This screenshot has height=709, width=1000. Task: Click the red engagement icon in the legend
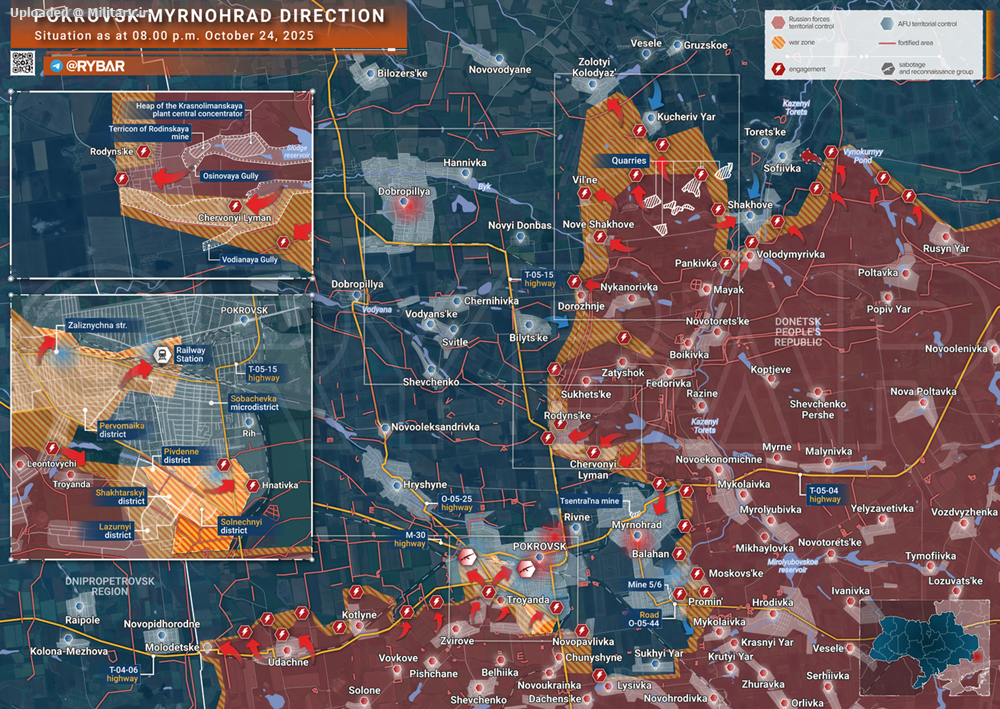(776, 69)
